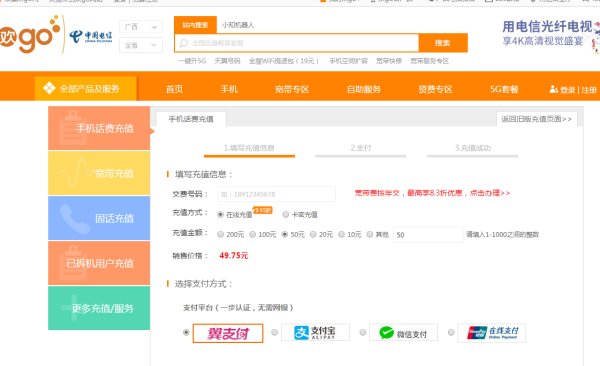Viewport: 600px width, 366px height.
Task: Choose the 其他 amount option
Action: point(370,234)
